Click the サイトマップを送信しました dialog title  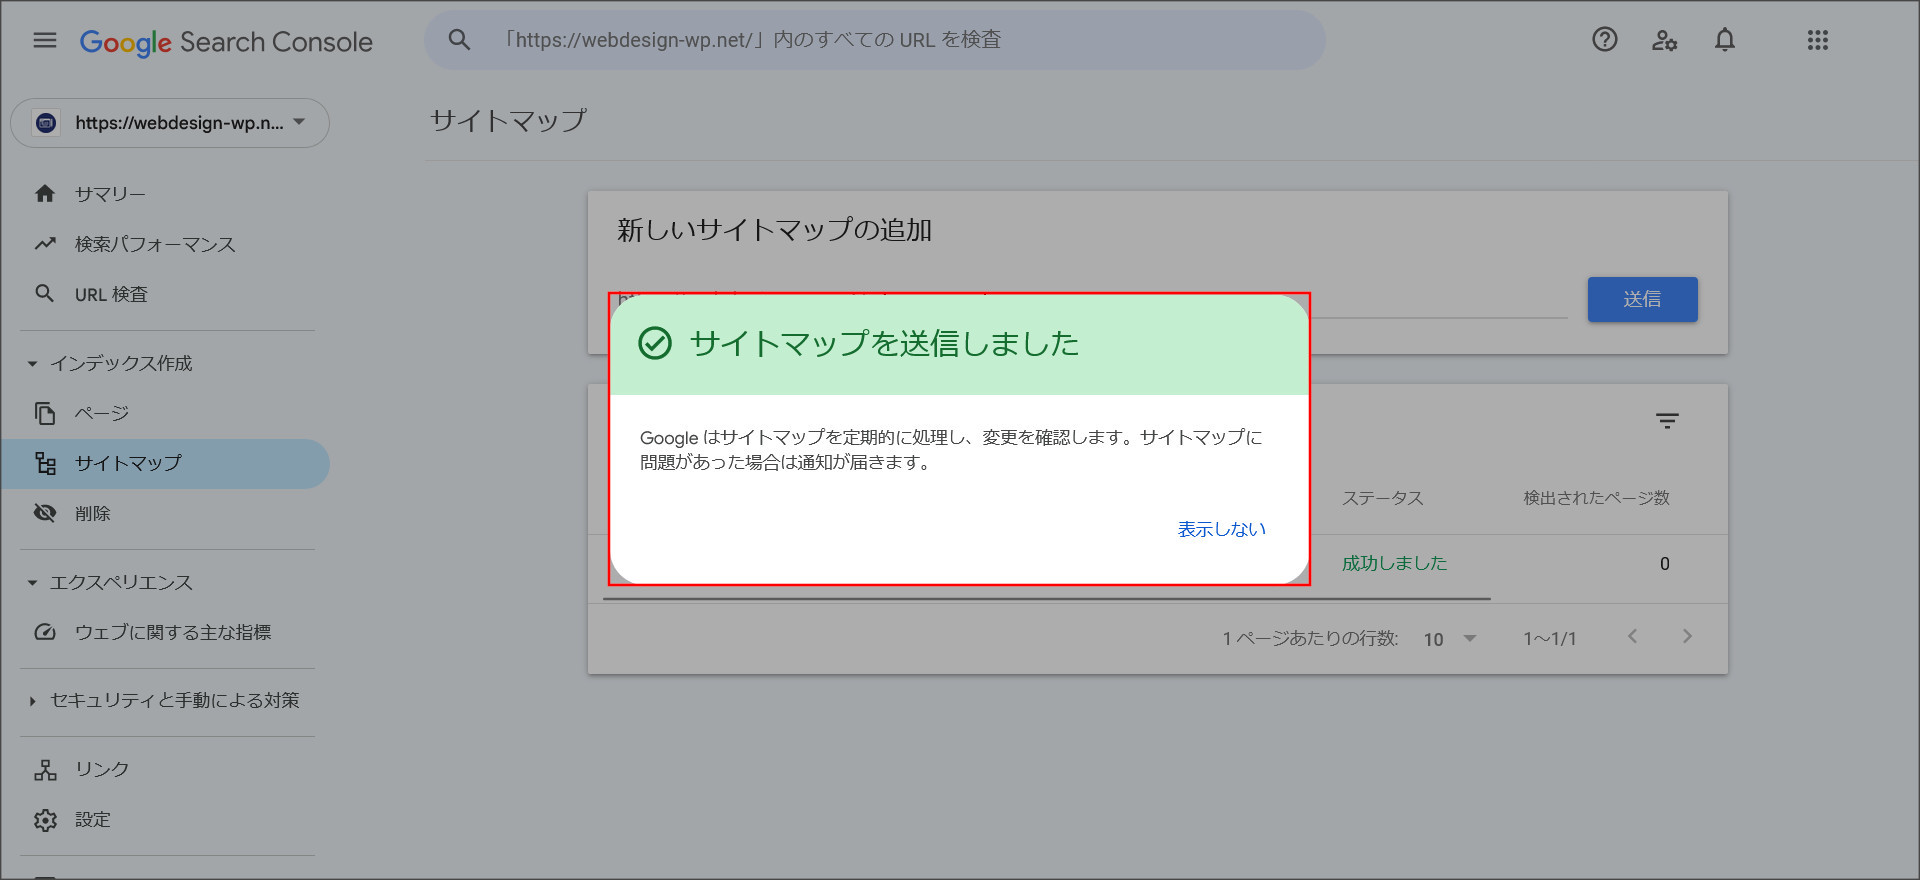884,344
